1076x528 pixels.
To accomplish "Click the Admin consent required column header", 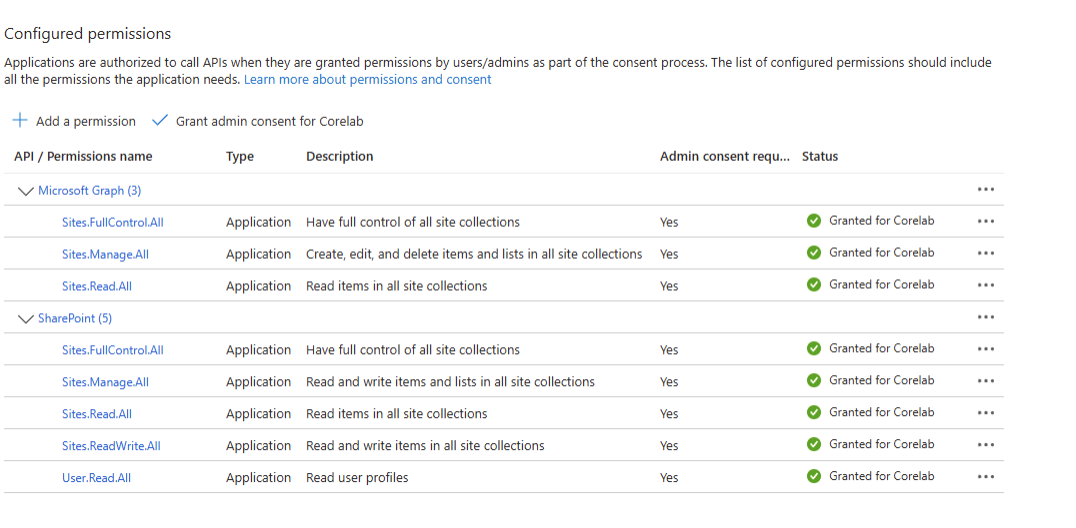I will pos(724,156).
